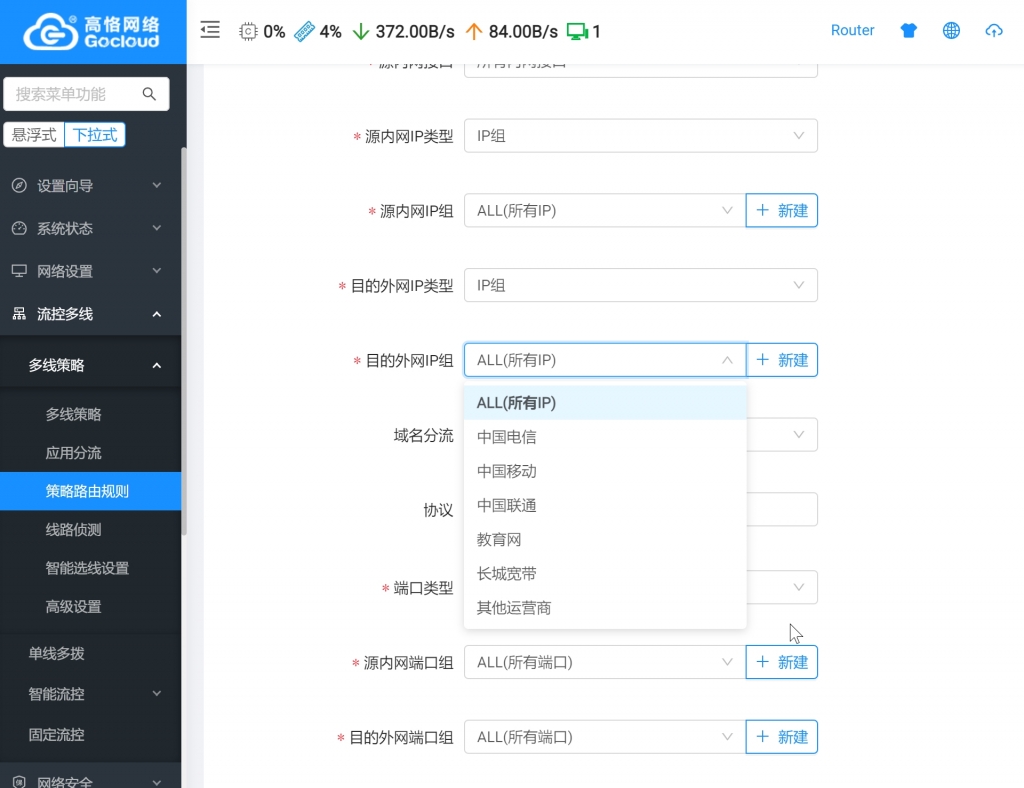The width and height of the screenshot is (1024, 788).
Task: Open the 域名分流 dropdown arrow
Action: click(x=798, y=435)
